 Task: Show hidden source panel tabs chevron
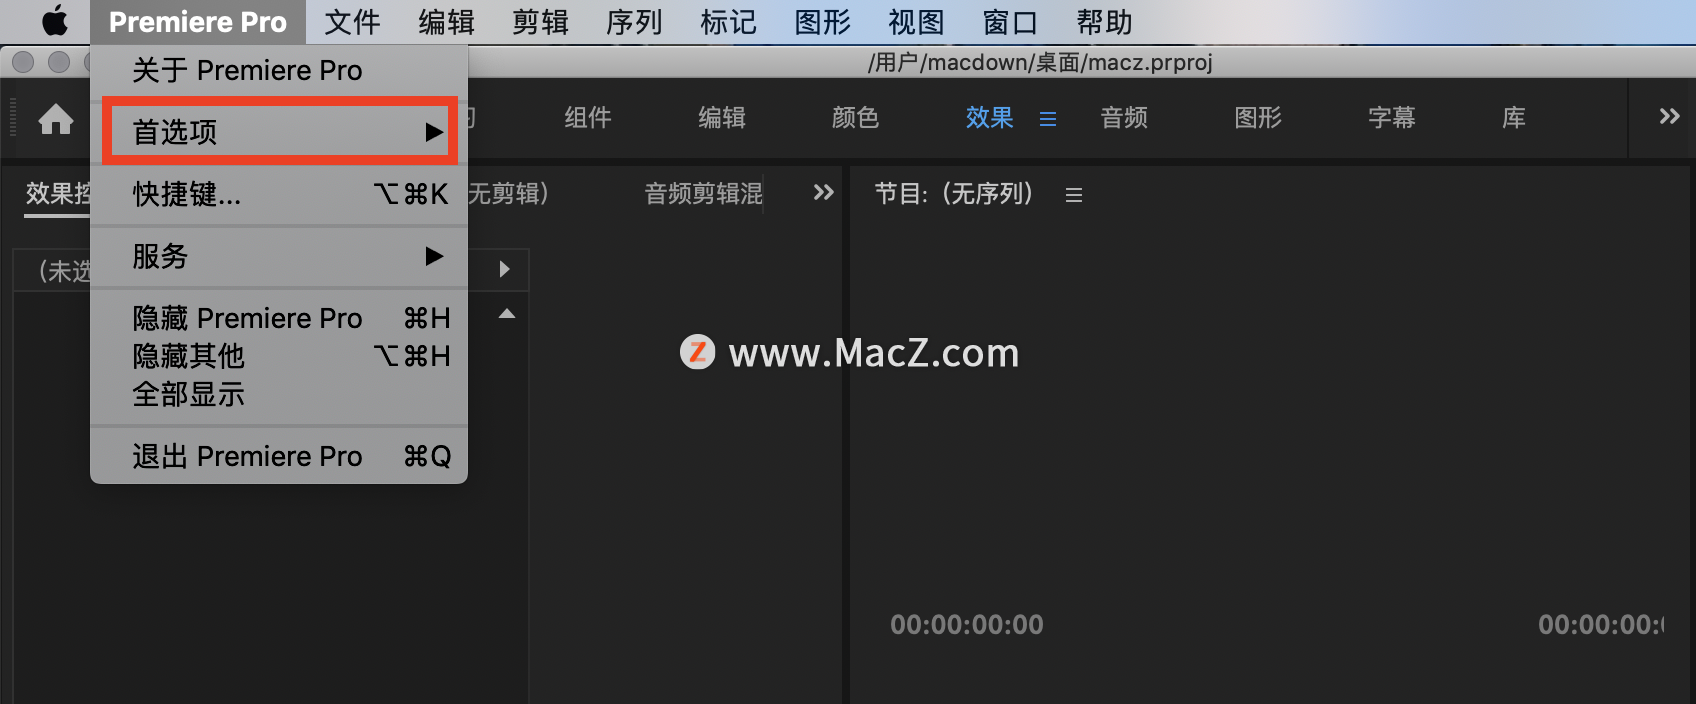click(x=823, y=192)
